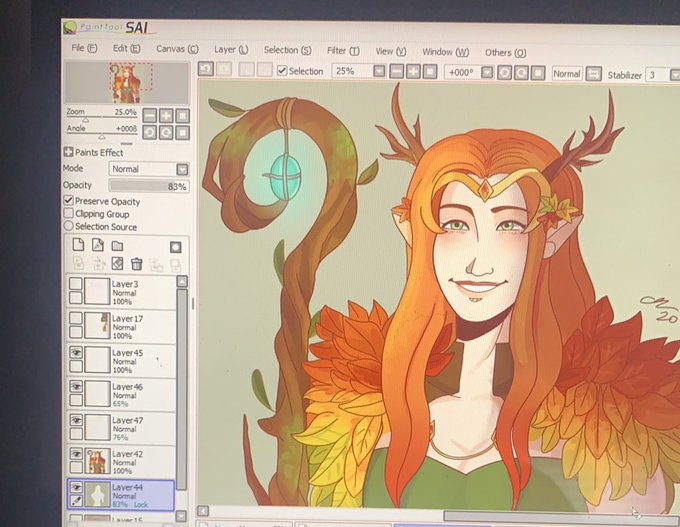Screen dimensions: 680x527
Task: Click navigator reset zoom button
Action: pyautogui.click(x=183, y=116)
